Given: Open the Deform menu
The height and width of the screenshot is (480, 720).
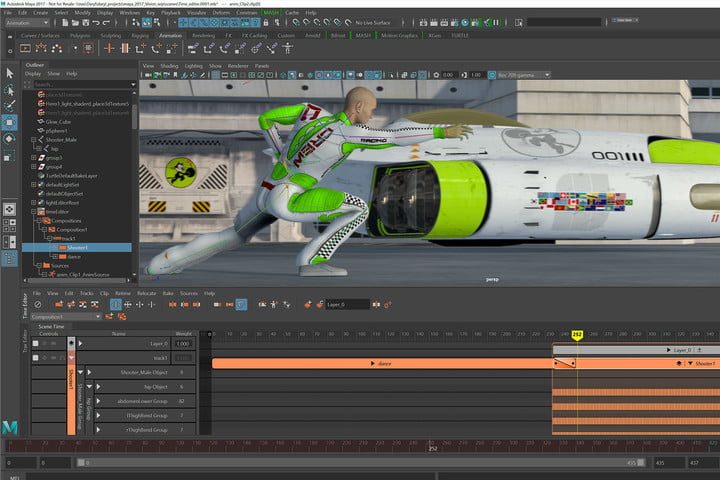Looking at the screenshot, I should tap(221, 13).
